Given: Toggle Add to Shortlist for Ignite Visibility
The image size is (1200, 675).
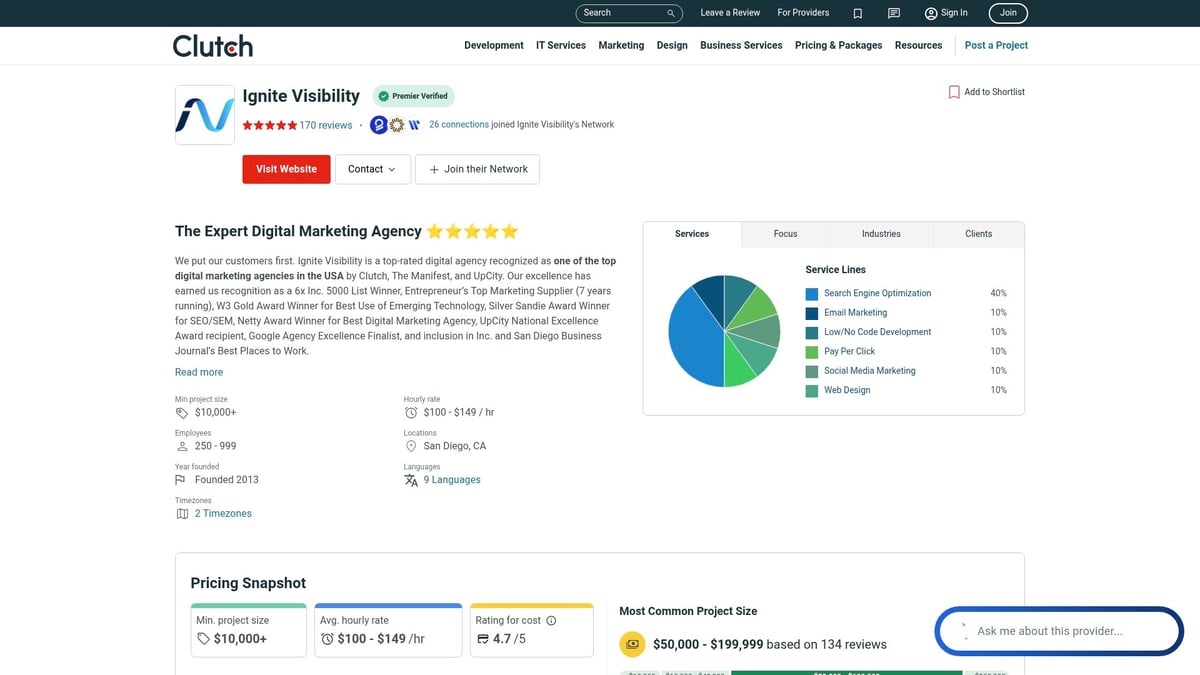Looking at the screenshot, I should [986, 91].
